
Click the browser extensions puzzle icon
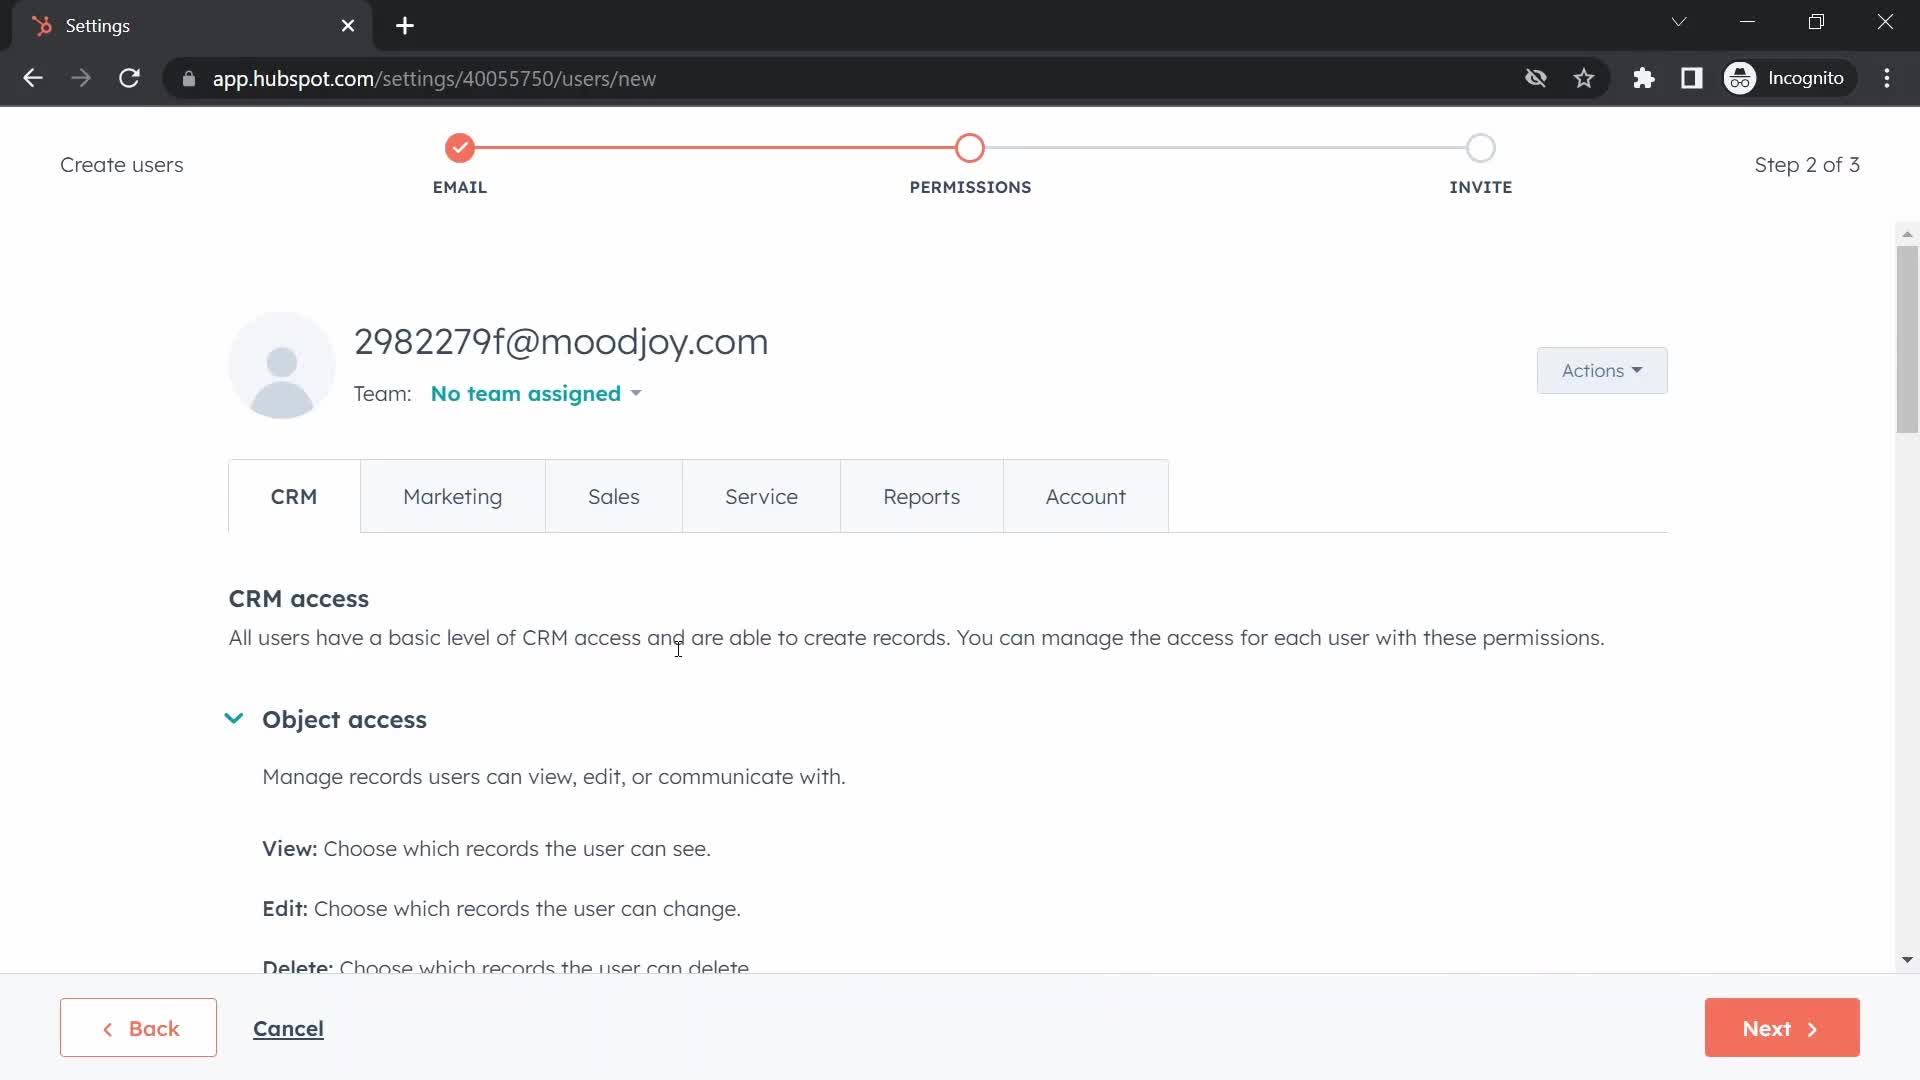pos(1643,78)
